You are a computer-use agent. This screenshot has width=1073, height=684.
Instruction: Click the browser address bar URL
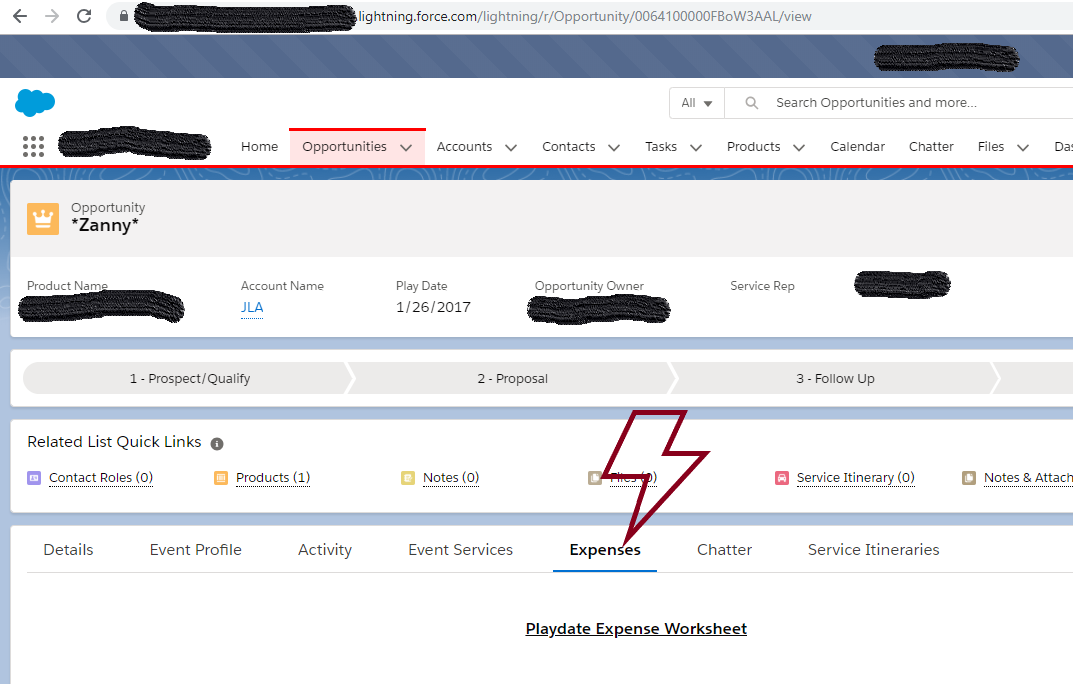(x=585, y=16)
